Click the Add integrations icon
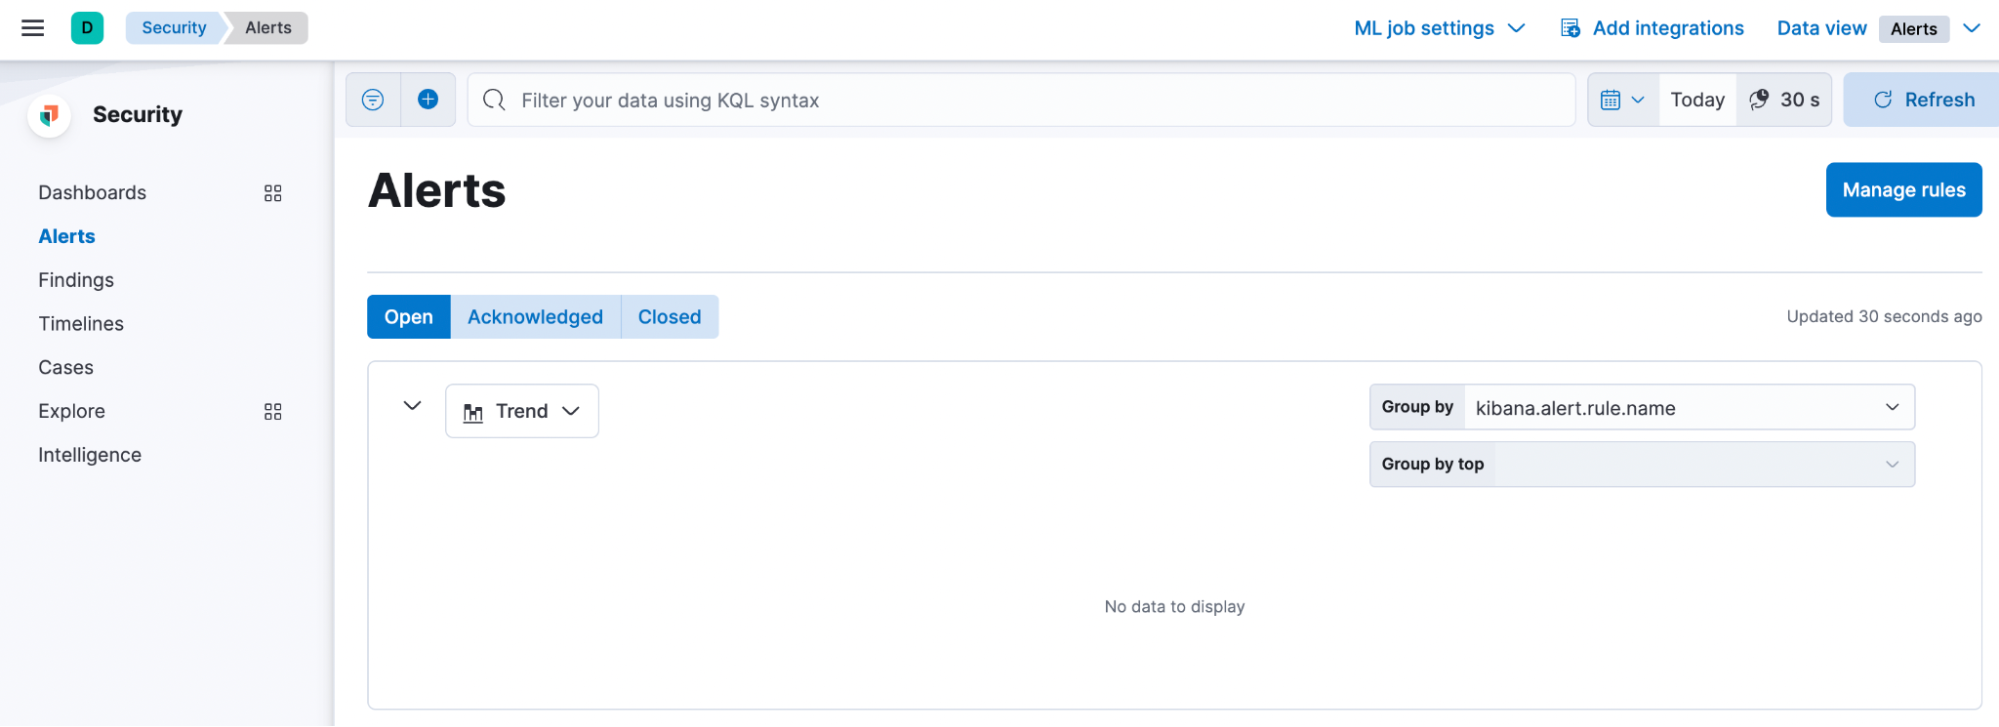 coord(1571,28)
